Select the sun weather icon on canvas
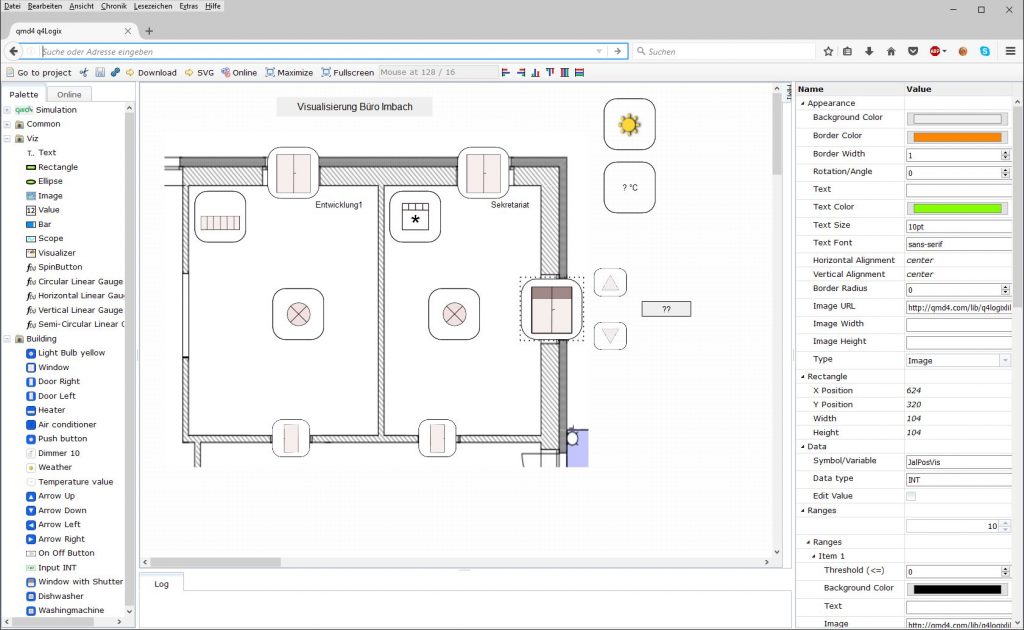This screenshot has height=630, width=1024. (x=629, y=124)
